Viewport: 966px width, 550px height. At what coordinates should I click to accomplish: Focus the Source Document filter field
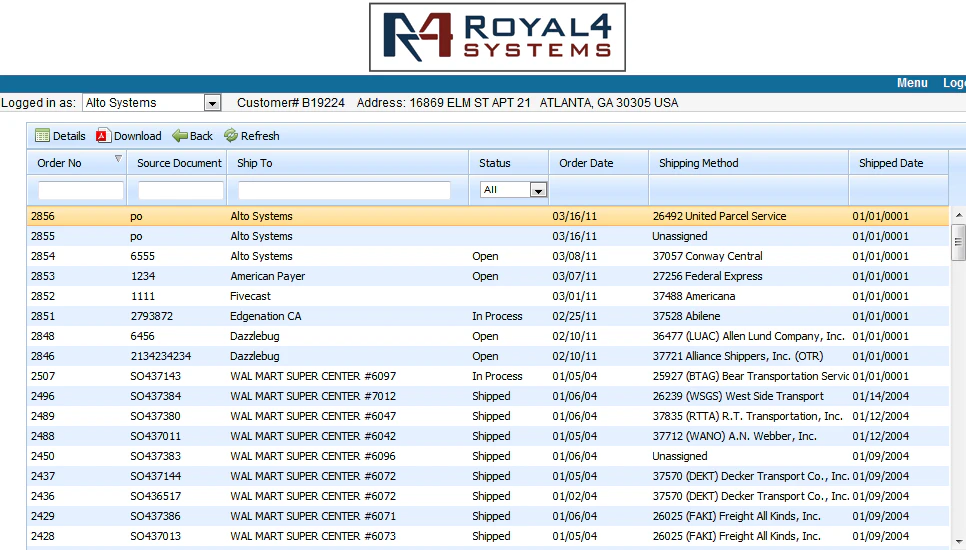(181, 190)
